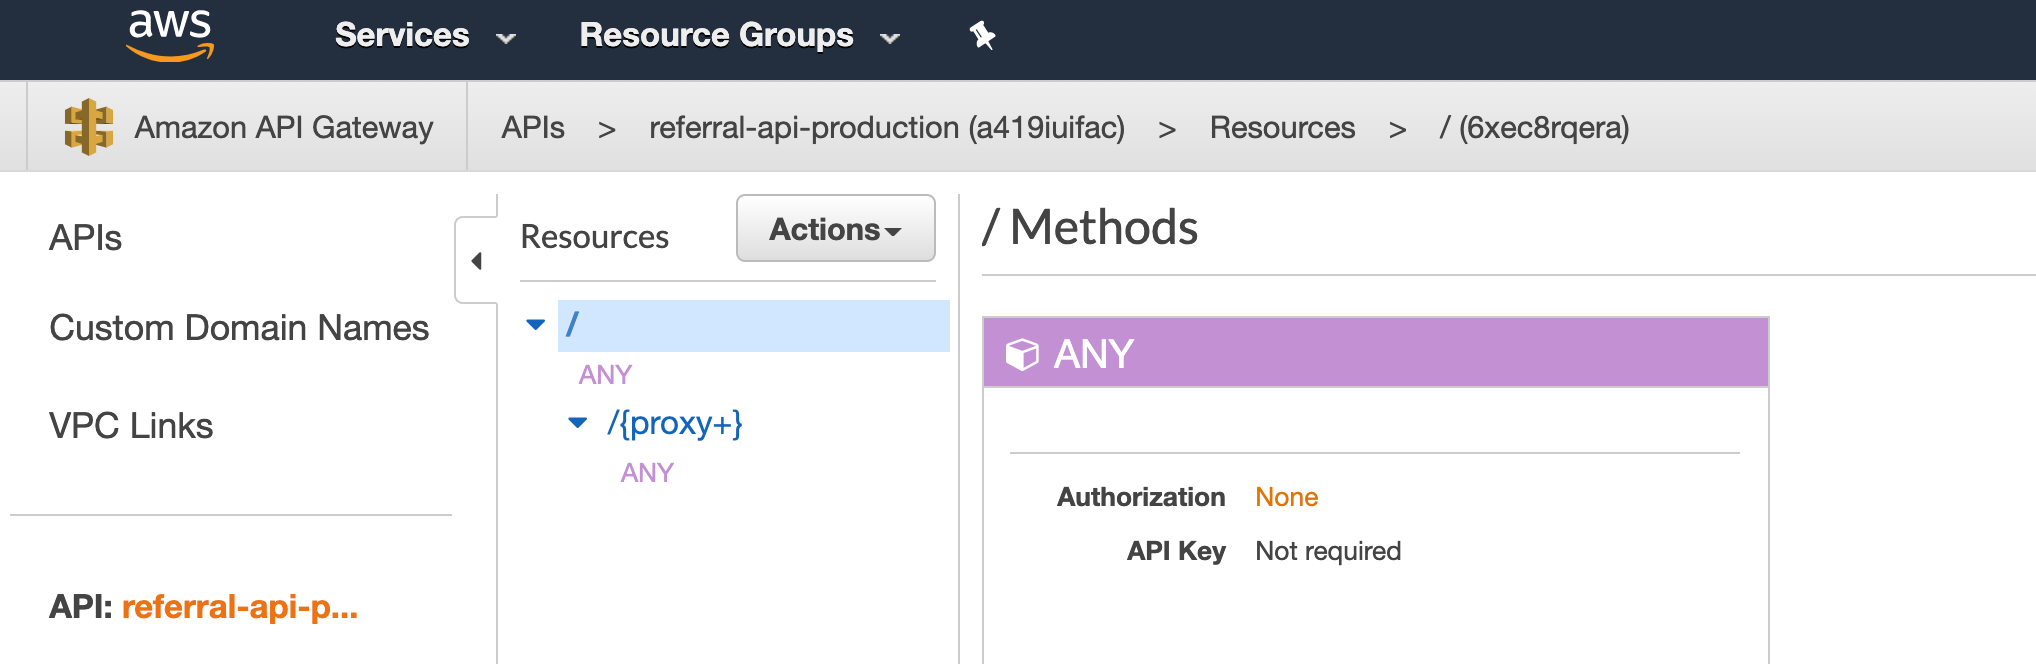Open the Services dropdown menu
This screenshot has width=2036, height=664.
tap(424, 36)
